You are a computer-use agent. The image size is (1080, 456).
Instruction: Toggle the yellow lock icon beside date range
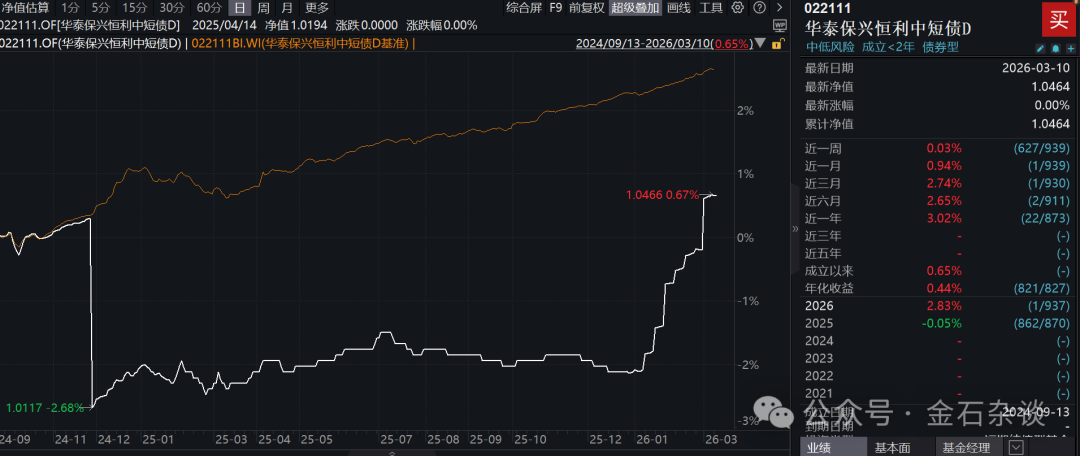(777, 44)
